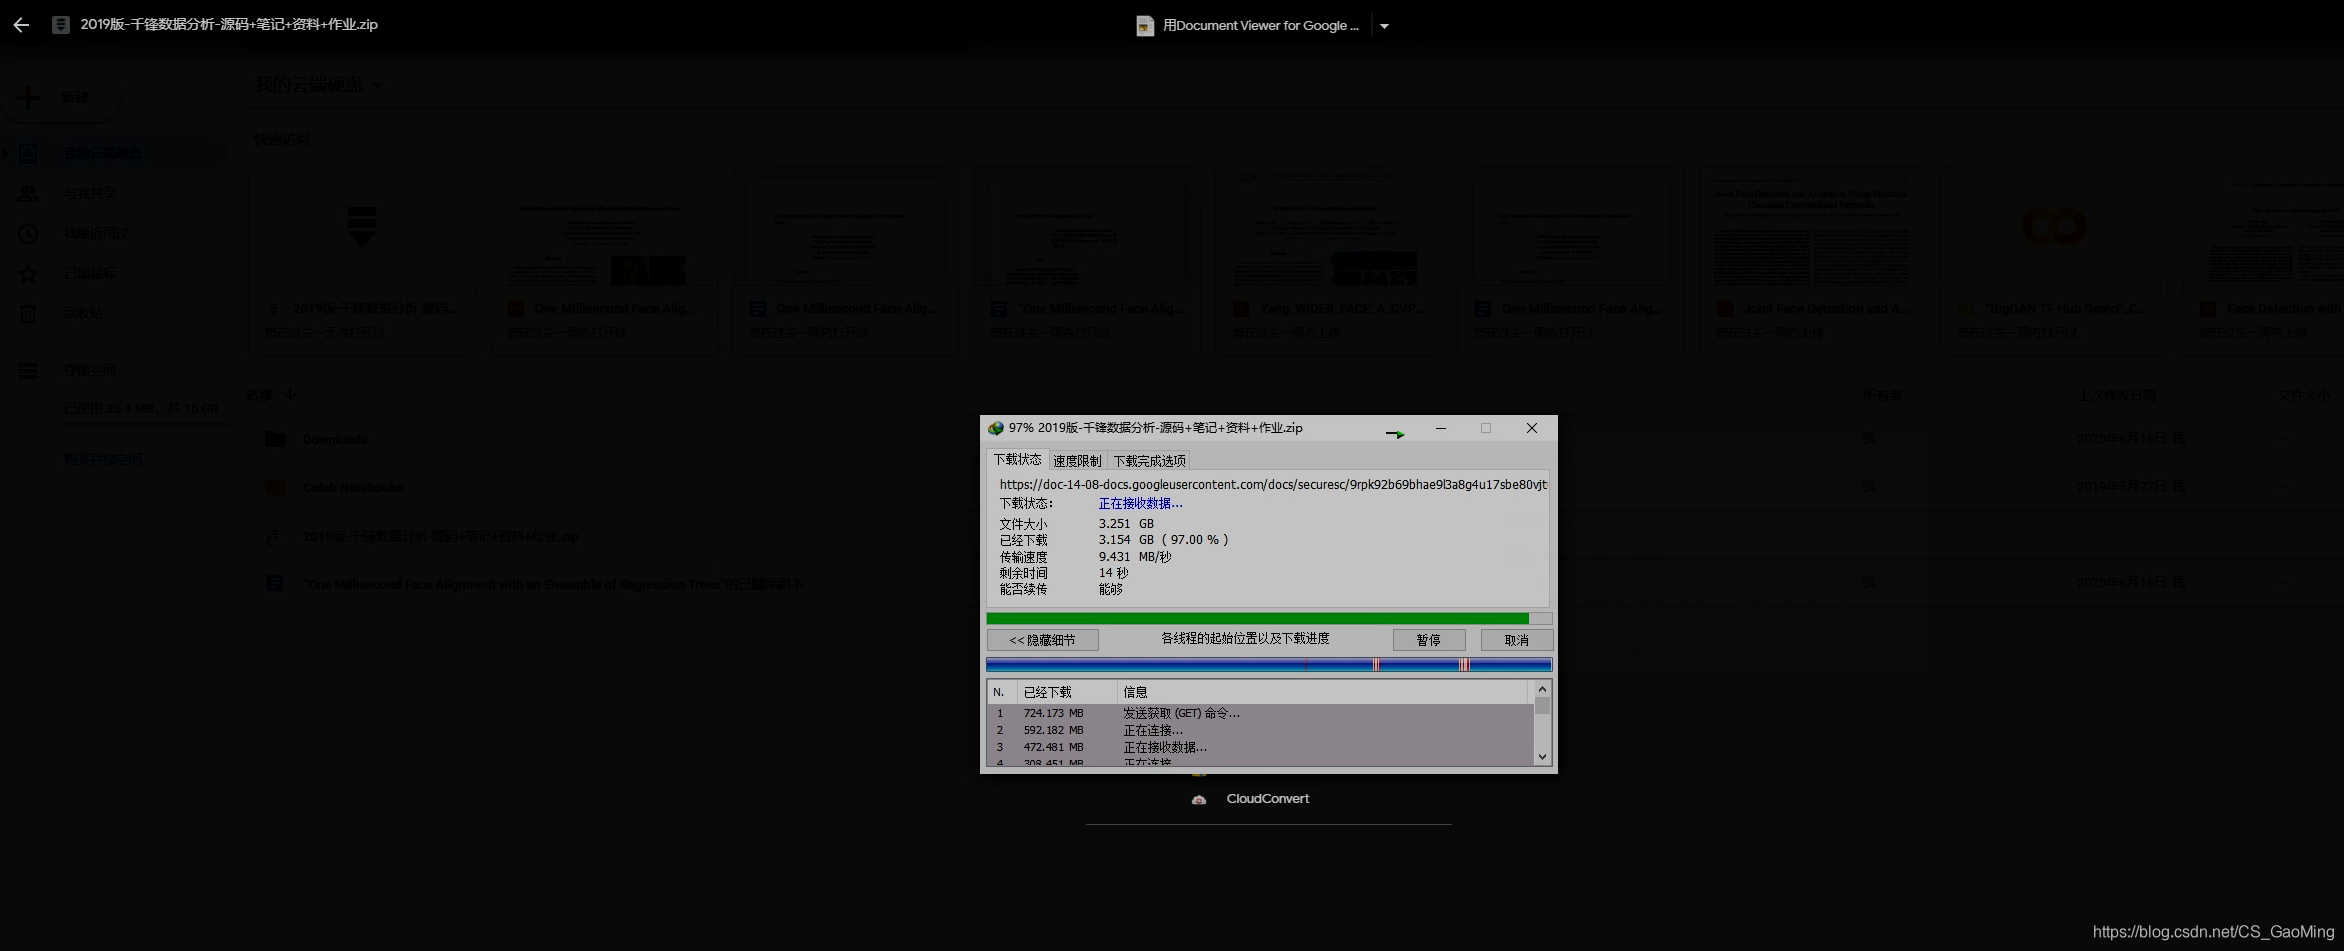Open the starred star icon in sidebar
Image resolution: width=2344 pixels, height=951 pixels.
[x=28, y=273]
